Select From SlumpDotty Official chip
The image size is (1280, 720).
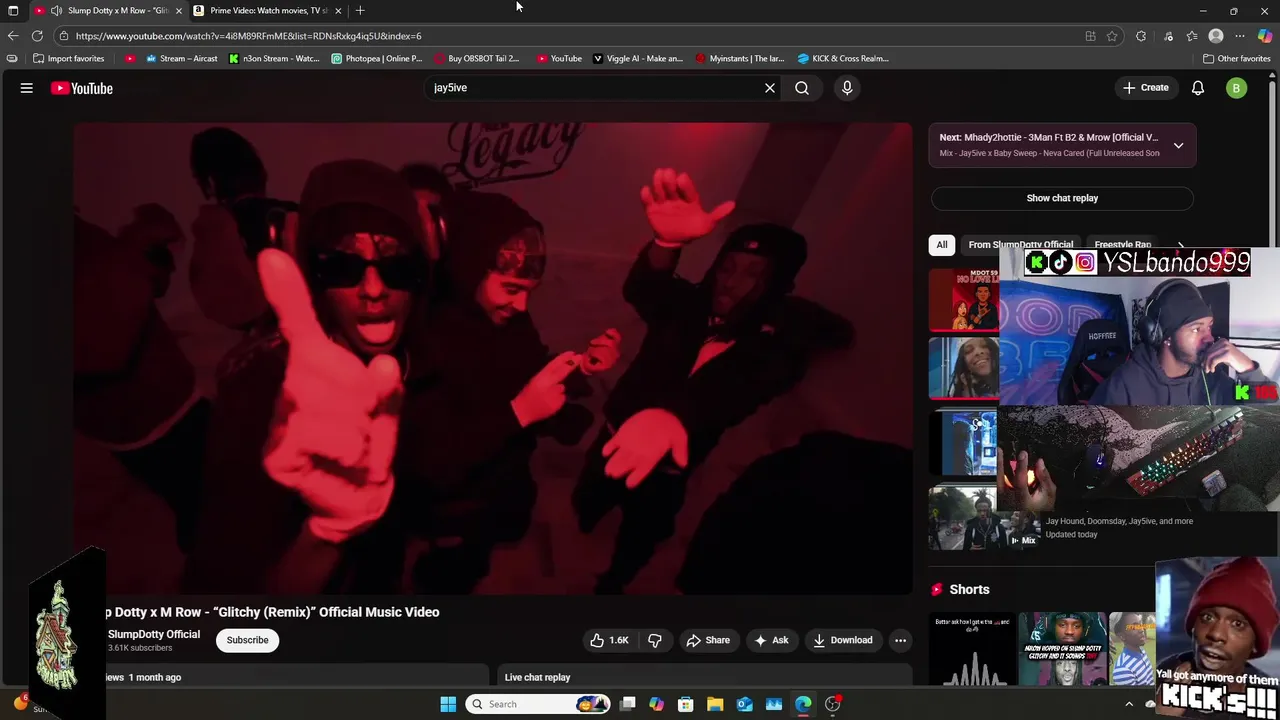(1020, 244)
